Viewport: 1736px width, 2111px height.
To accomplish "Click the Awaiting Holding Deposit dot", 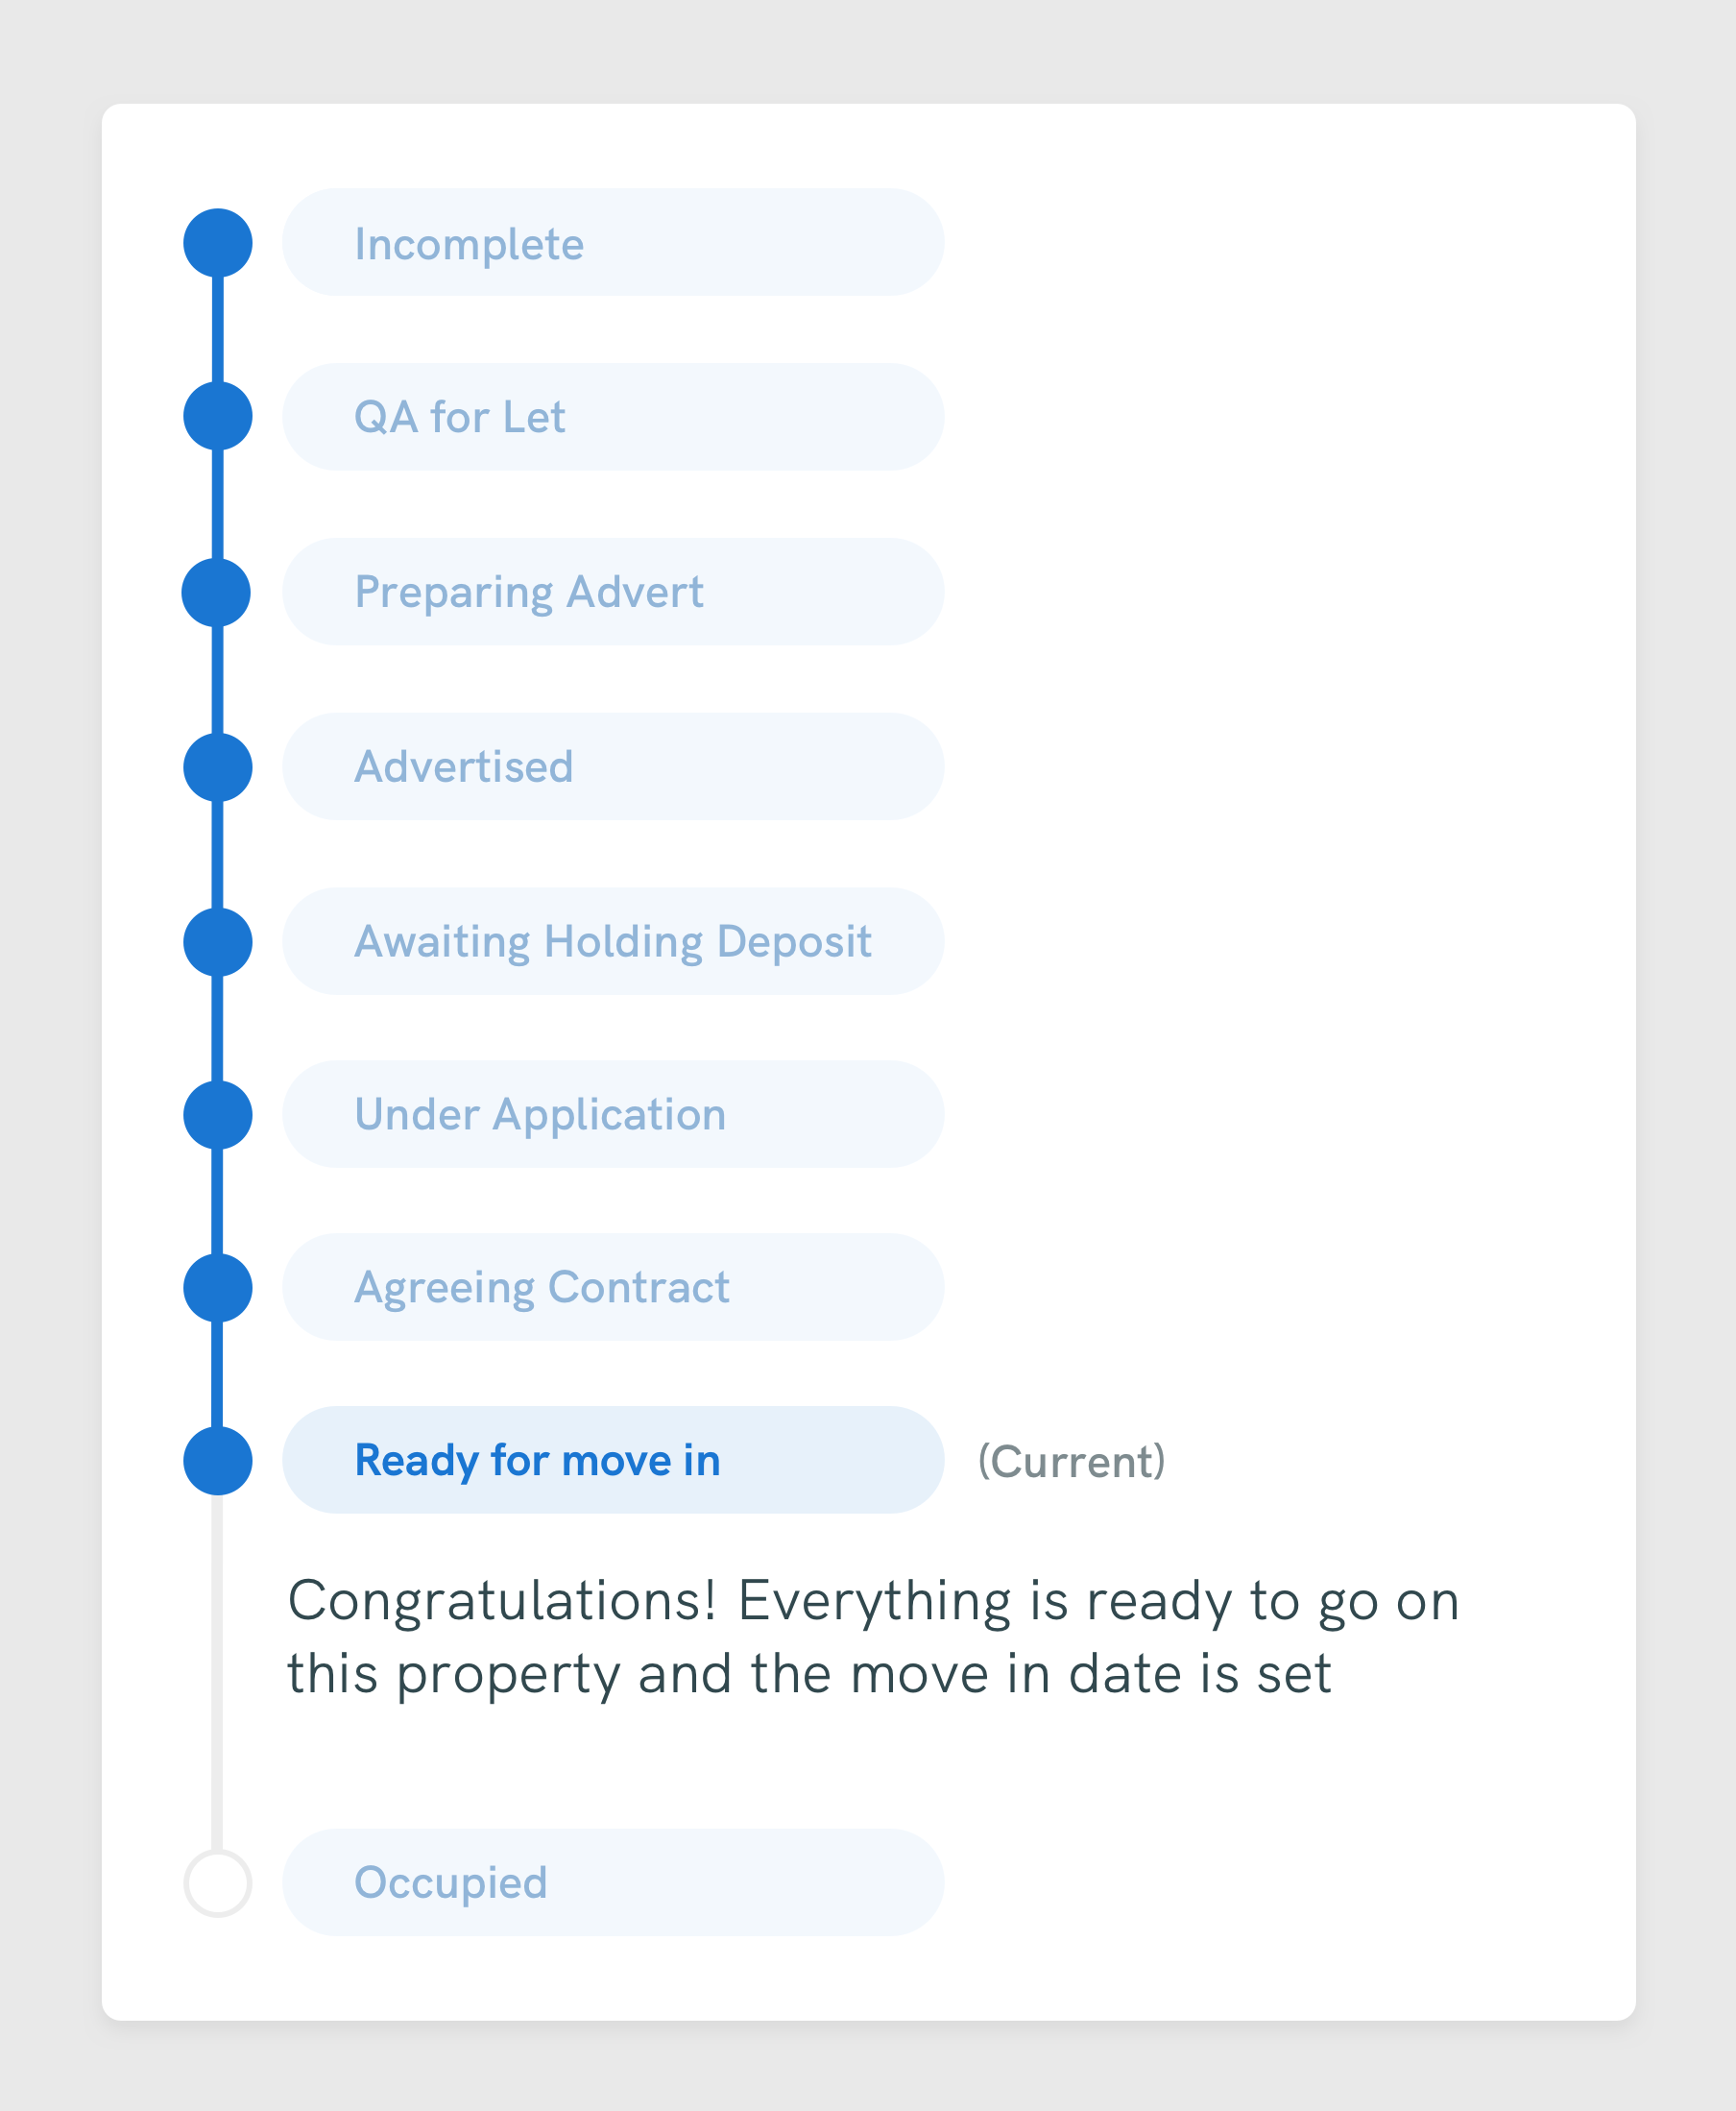I will (217, 942).
